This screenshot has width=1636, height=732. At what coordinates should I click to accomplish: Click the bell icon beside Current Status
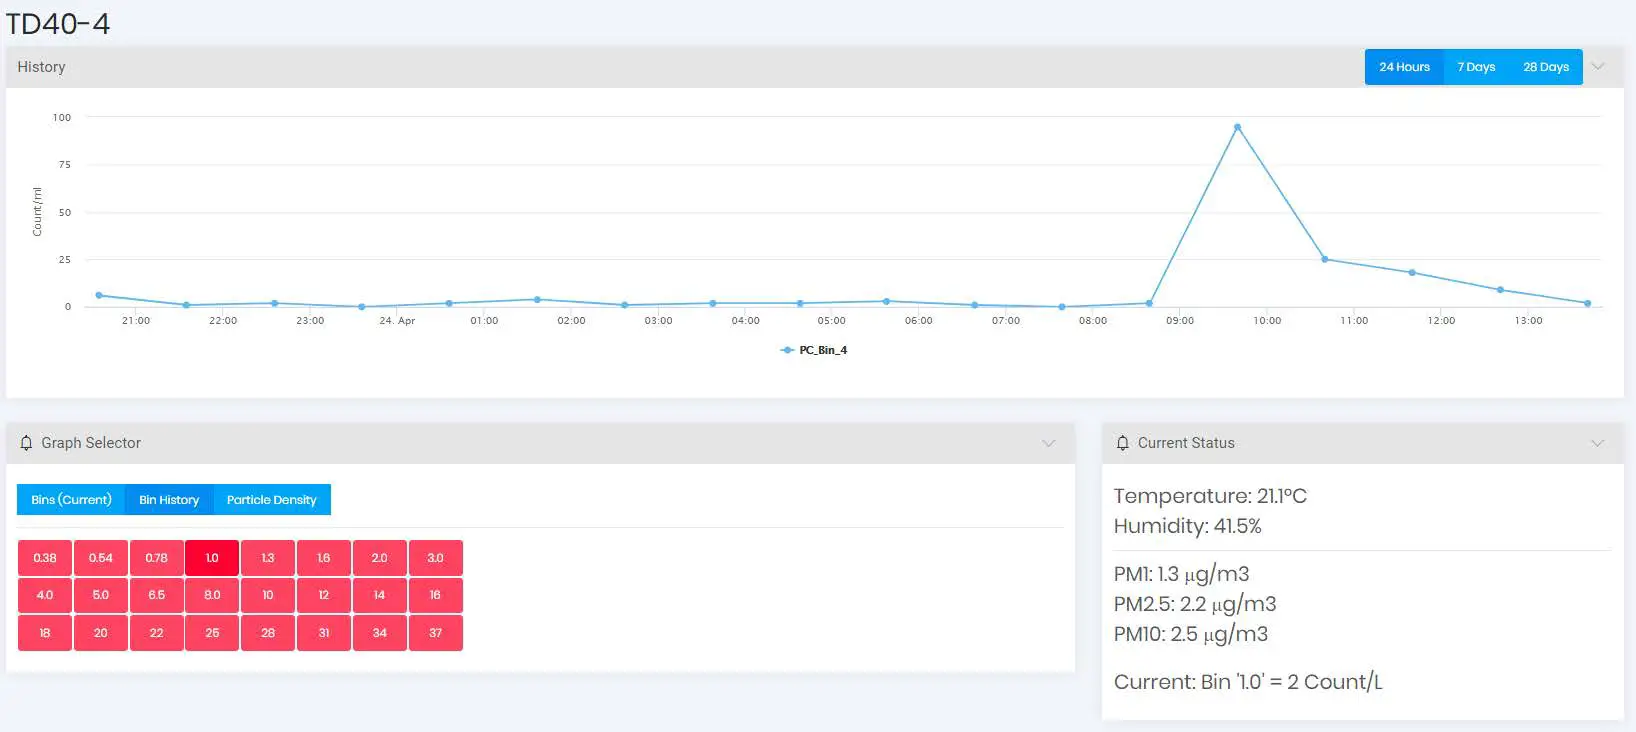click(x=1123, y=443)
